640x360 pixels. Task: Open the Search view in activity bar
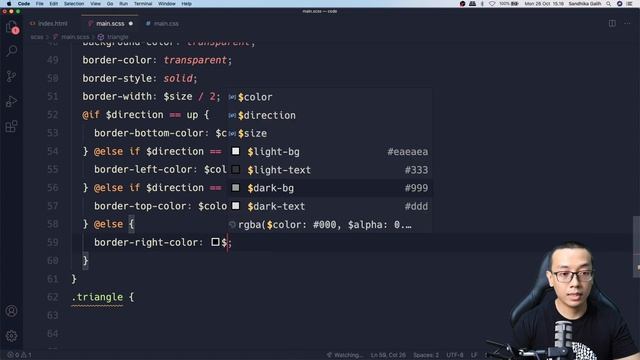[x=11, y=51]
